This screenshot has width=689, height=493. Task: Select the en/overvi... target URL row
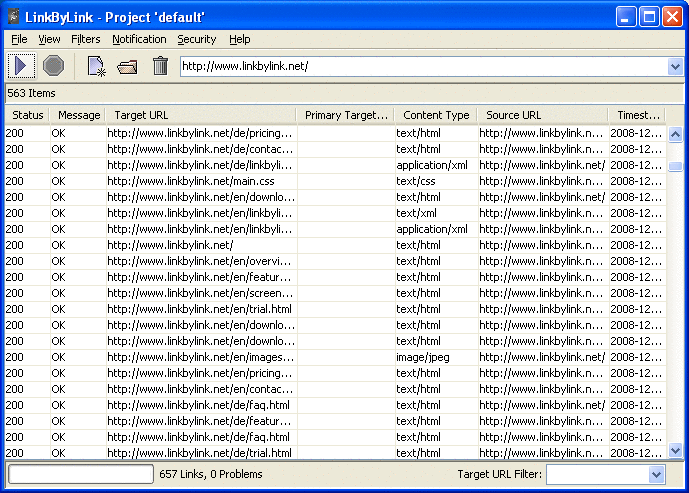335,261
